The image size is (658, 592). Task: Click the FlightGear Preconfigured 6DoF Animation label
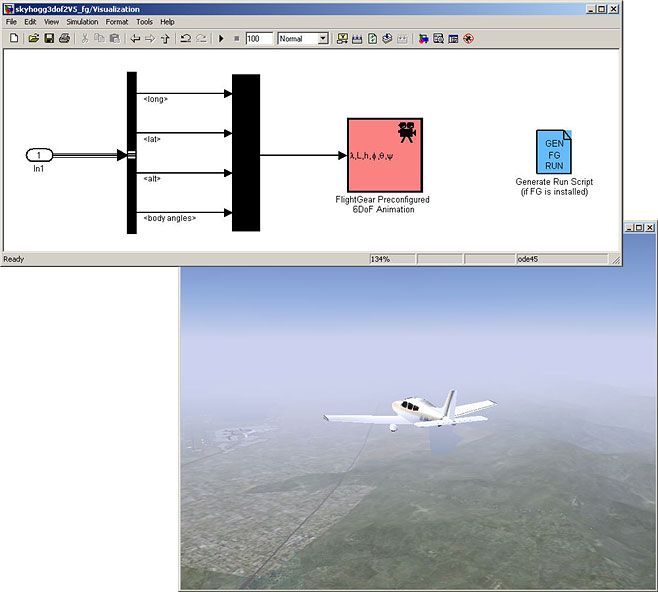pyautogui.click(x=382, y=204)
